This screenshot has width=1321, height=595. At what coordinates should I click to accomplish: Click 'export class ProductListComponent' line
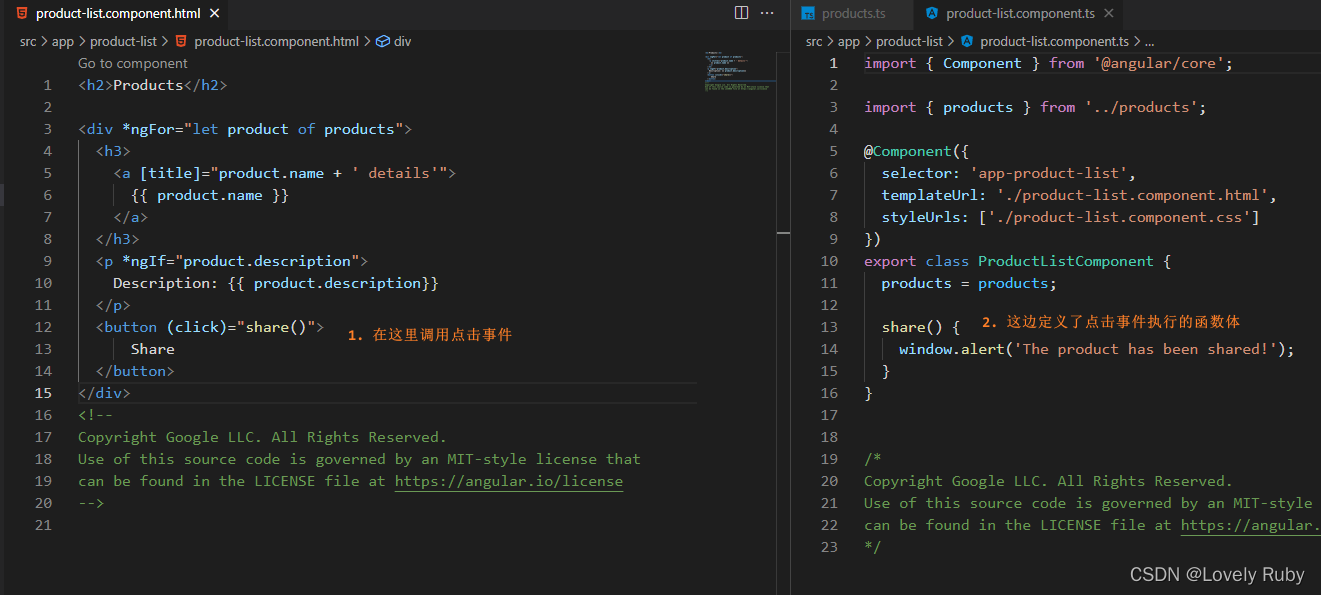pos(1018,261)
